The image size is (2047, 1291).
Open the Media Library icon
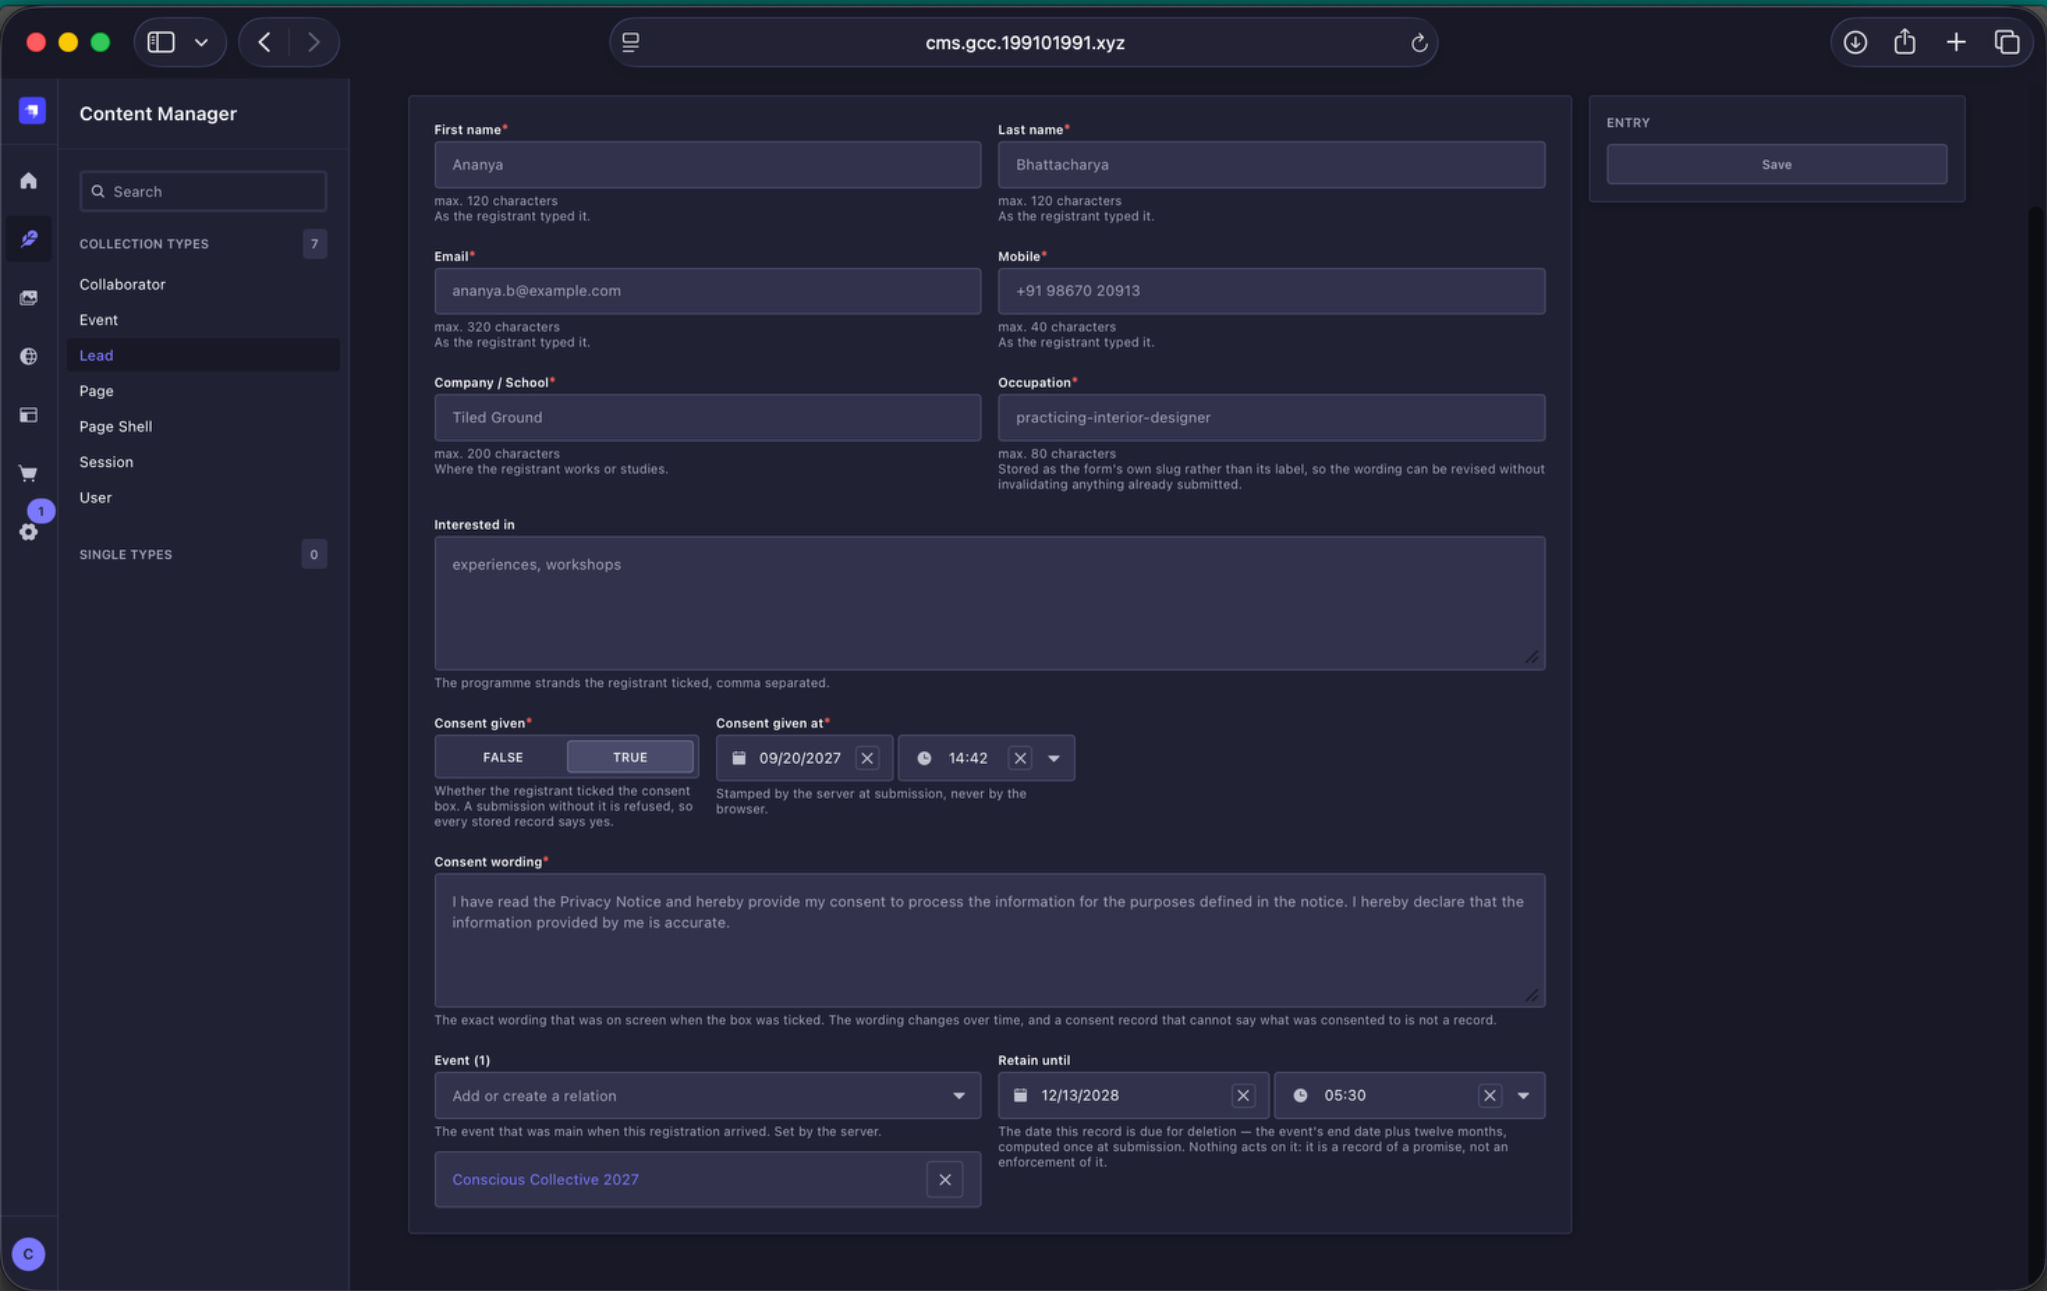[28, 298]
